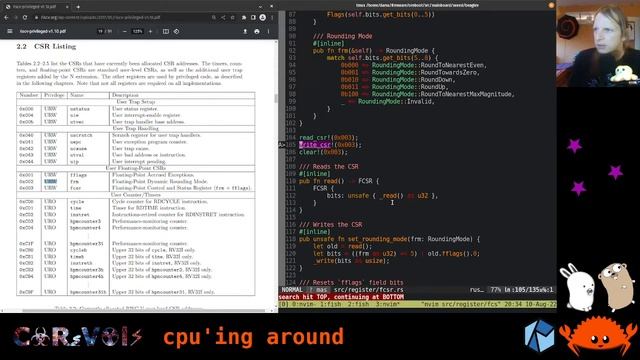Select the riscv-privileged-v1.10.pdf browser tab
The width and height of the screenshot is (640, 360).
tap(36, 7)
